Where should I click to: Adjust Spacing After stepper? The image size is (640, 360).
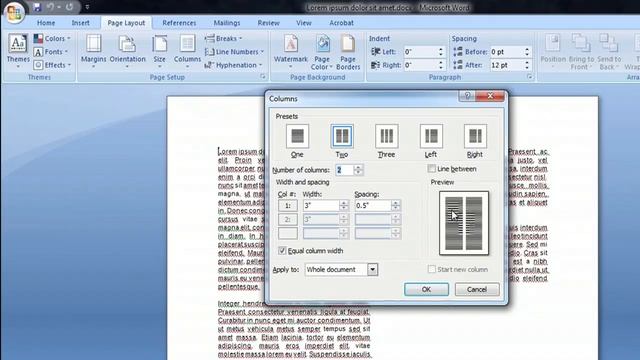click(x=527, y=65)
